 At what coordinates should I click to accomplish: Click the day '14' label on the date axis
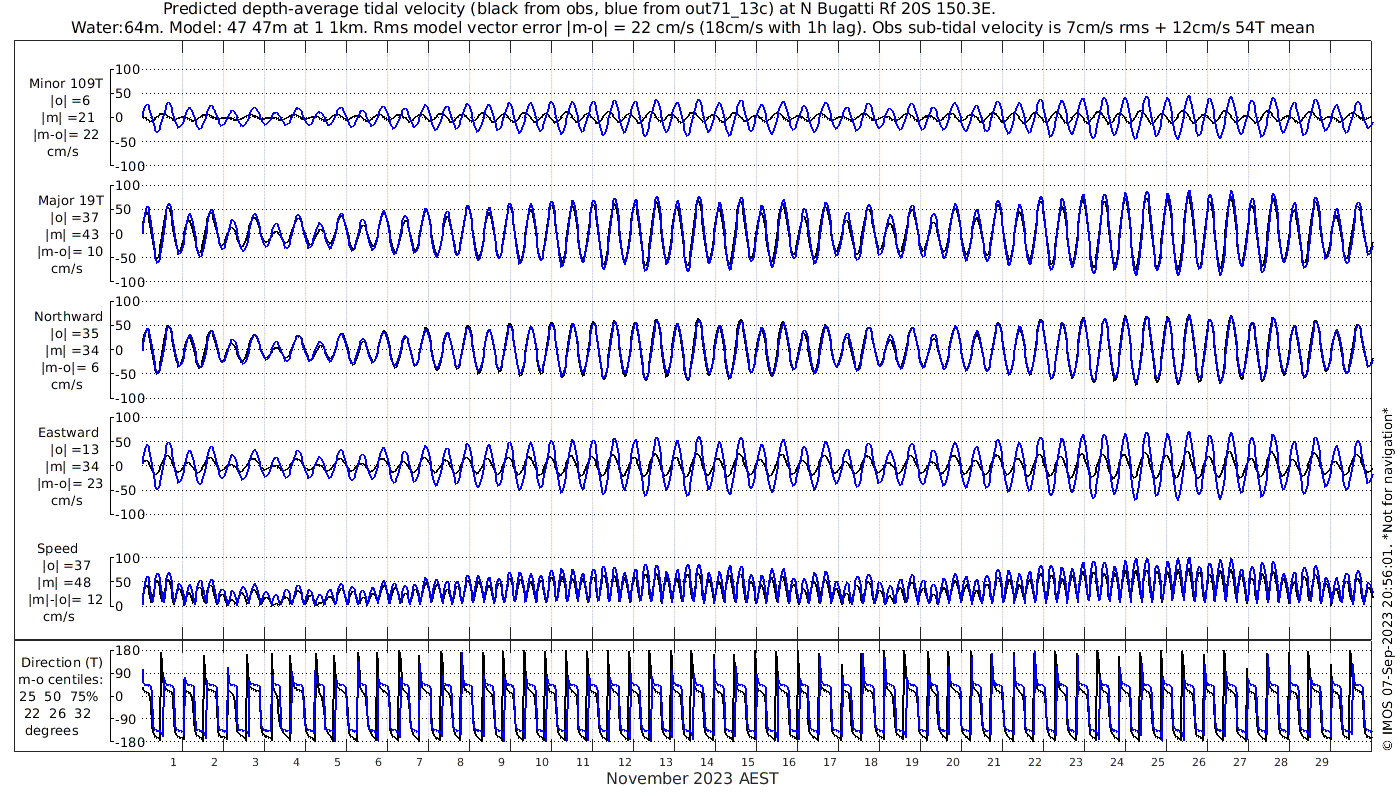pos(706,761)
